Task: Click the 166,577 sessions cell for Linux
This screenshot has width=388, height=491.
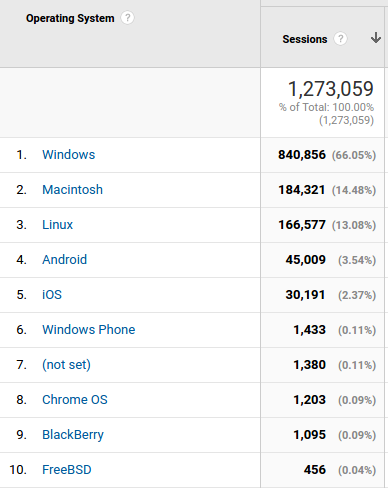Action: [x=302, y=225]
